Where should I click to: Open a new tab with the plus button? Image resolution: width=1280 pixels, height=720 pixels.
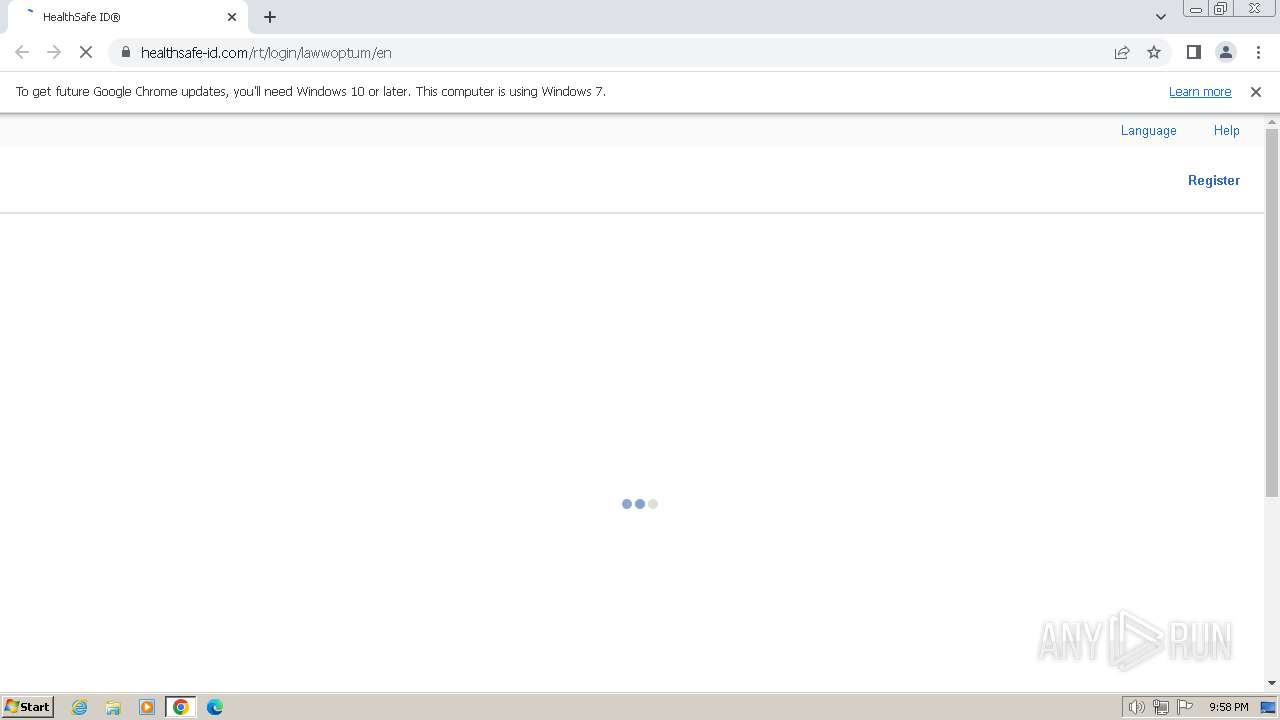pyautogui.click(x=270, y=17)
